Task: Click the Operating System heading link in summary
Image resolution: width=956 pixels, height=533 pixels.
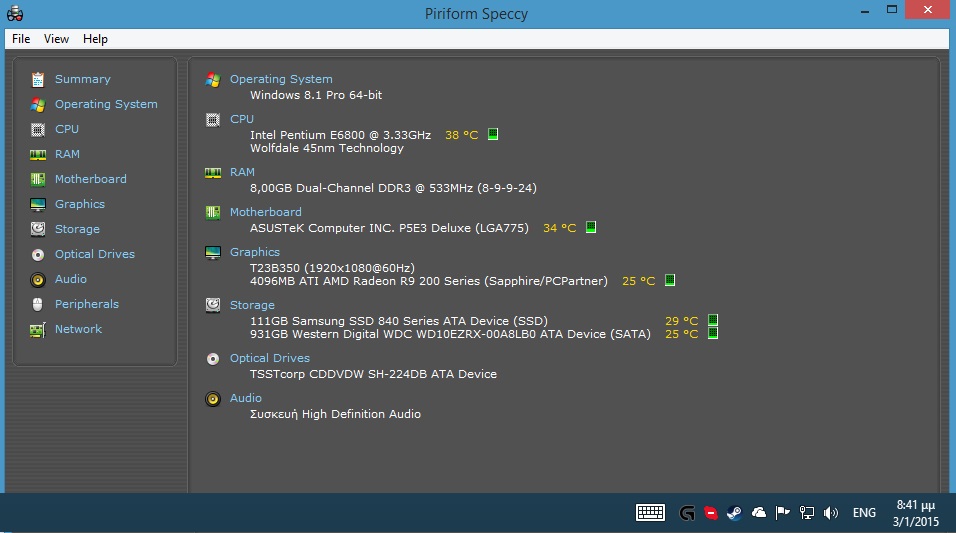Action: click(x=281, y=79)
